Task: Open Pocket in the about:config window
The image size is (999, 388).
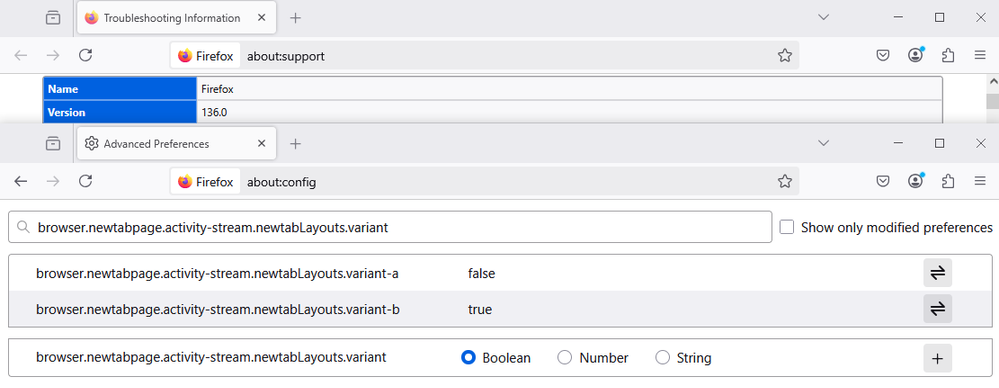Action: pos(882,182)
